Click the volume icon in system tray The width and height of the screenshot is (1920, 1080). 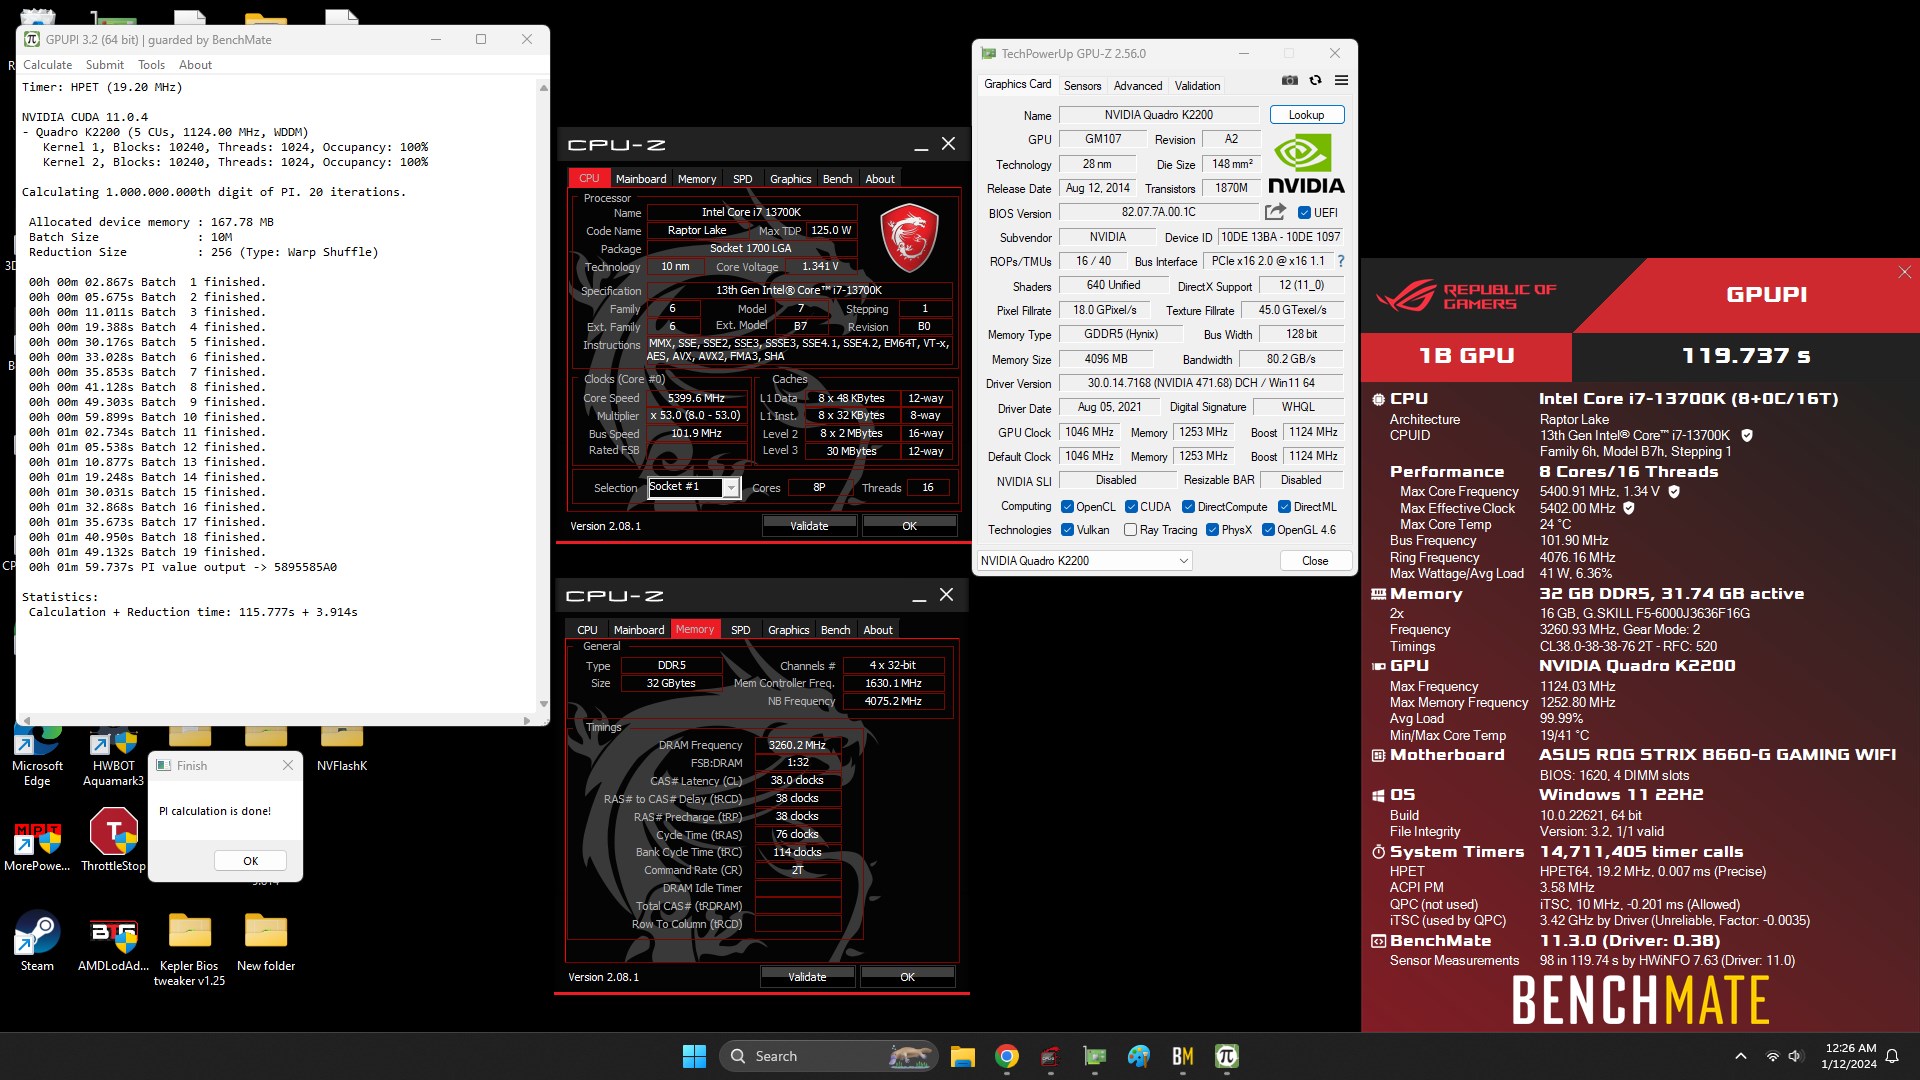pos(1795,1056)
